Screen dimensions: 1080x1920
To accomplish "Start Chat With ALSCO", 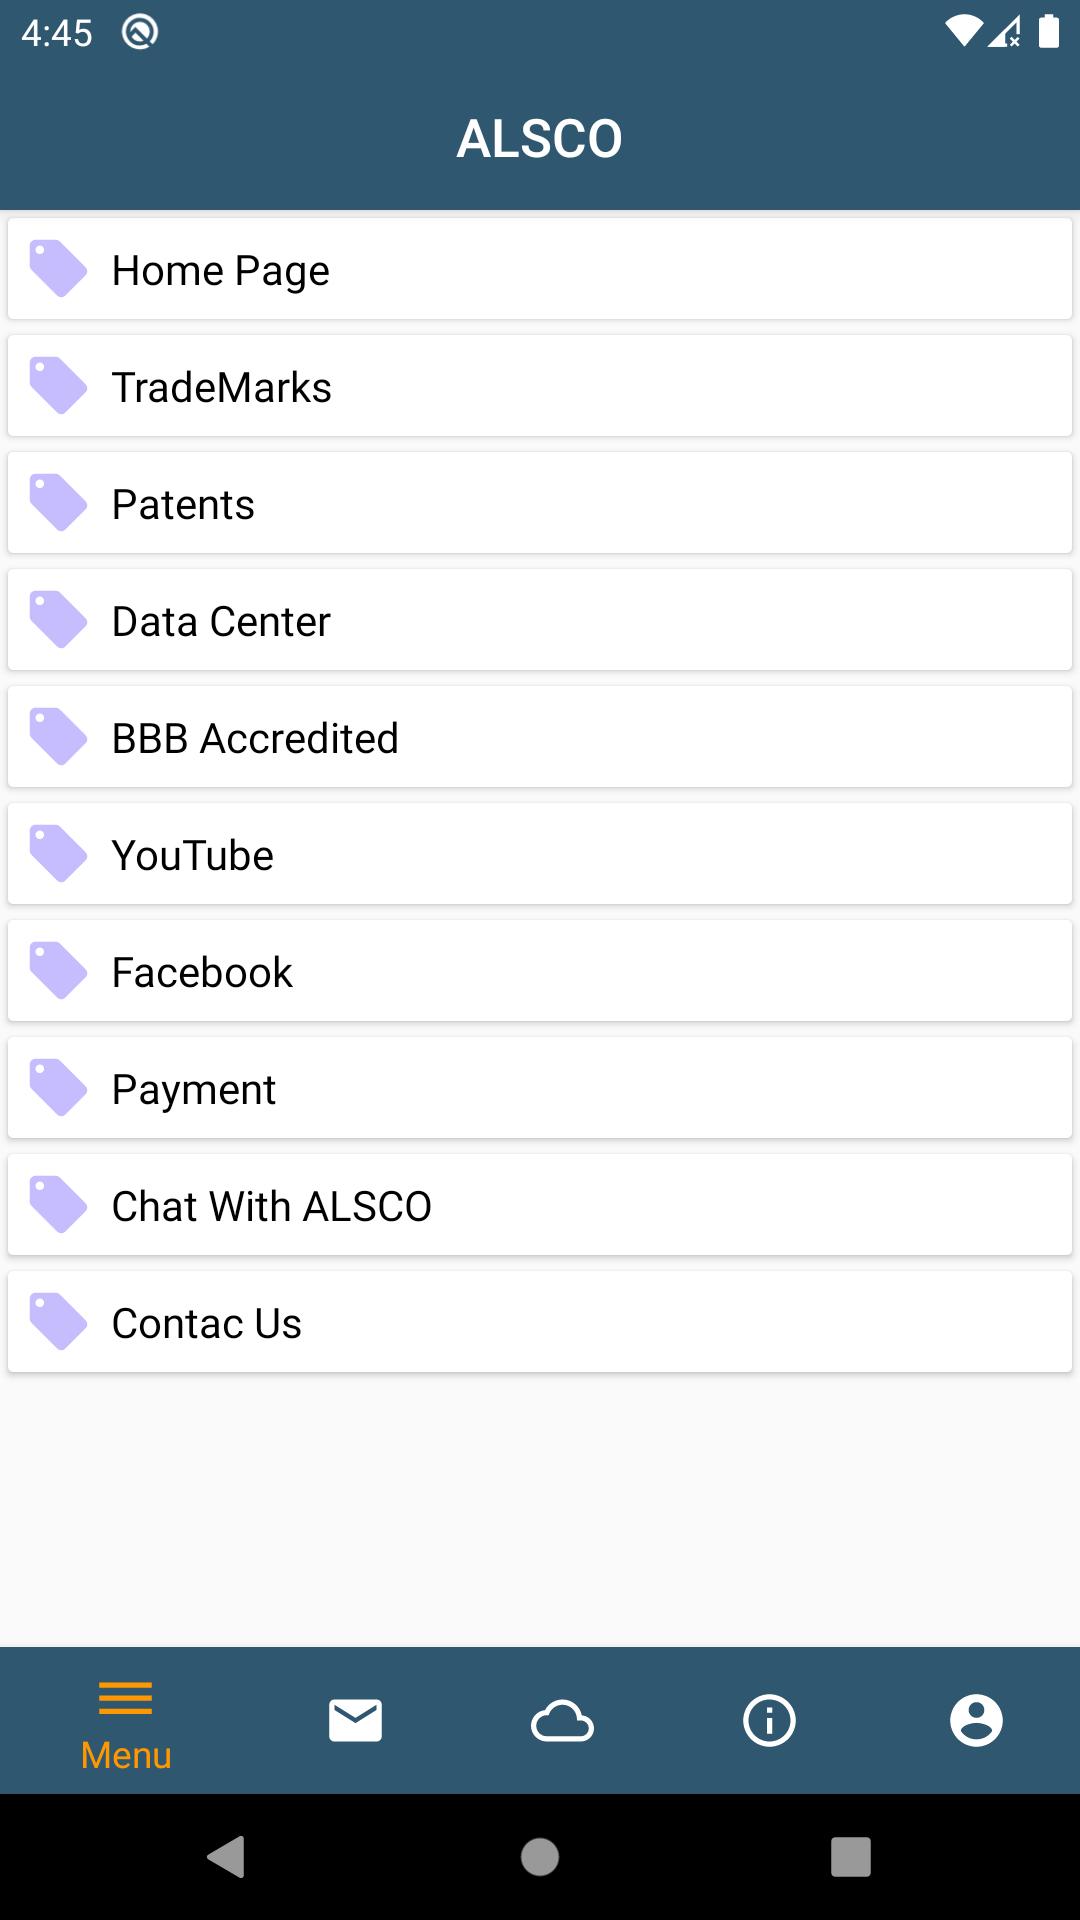I will click(x=540, y=1205).
